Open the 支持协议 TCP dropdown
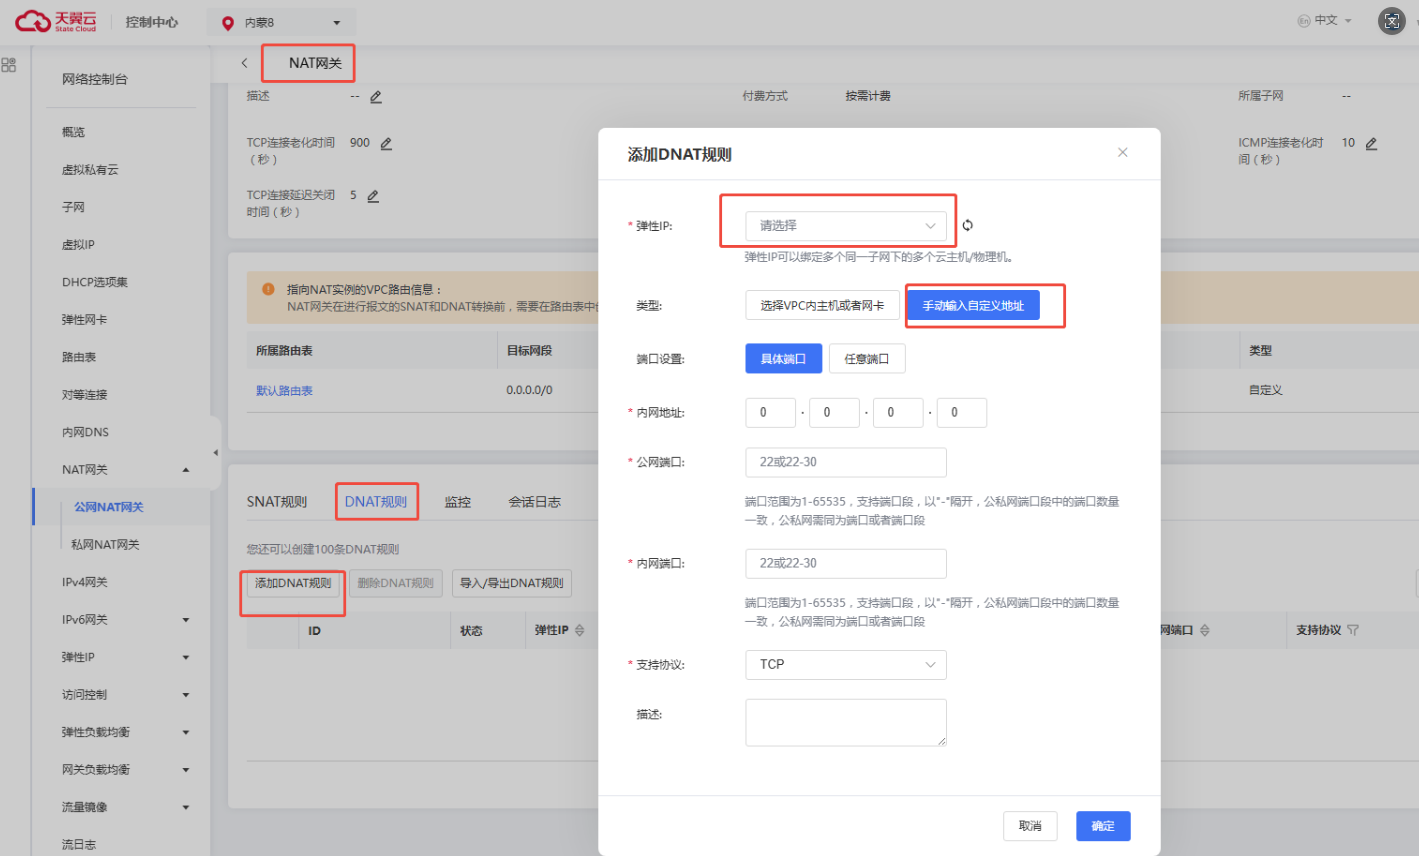 point(845,665)
